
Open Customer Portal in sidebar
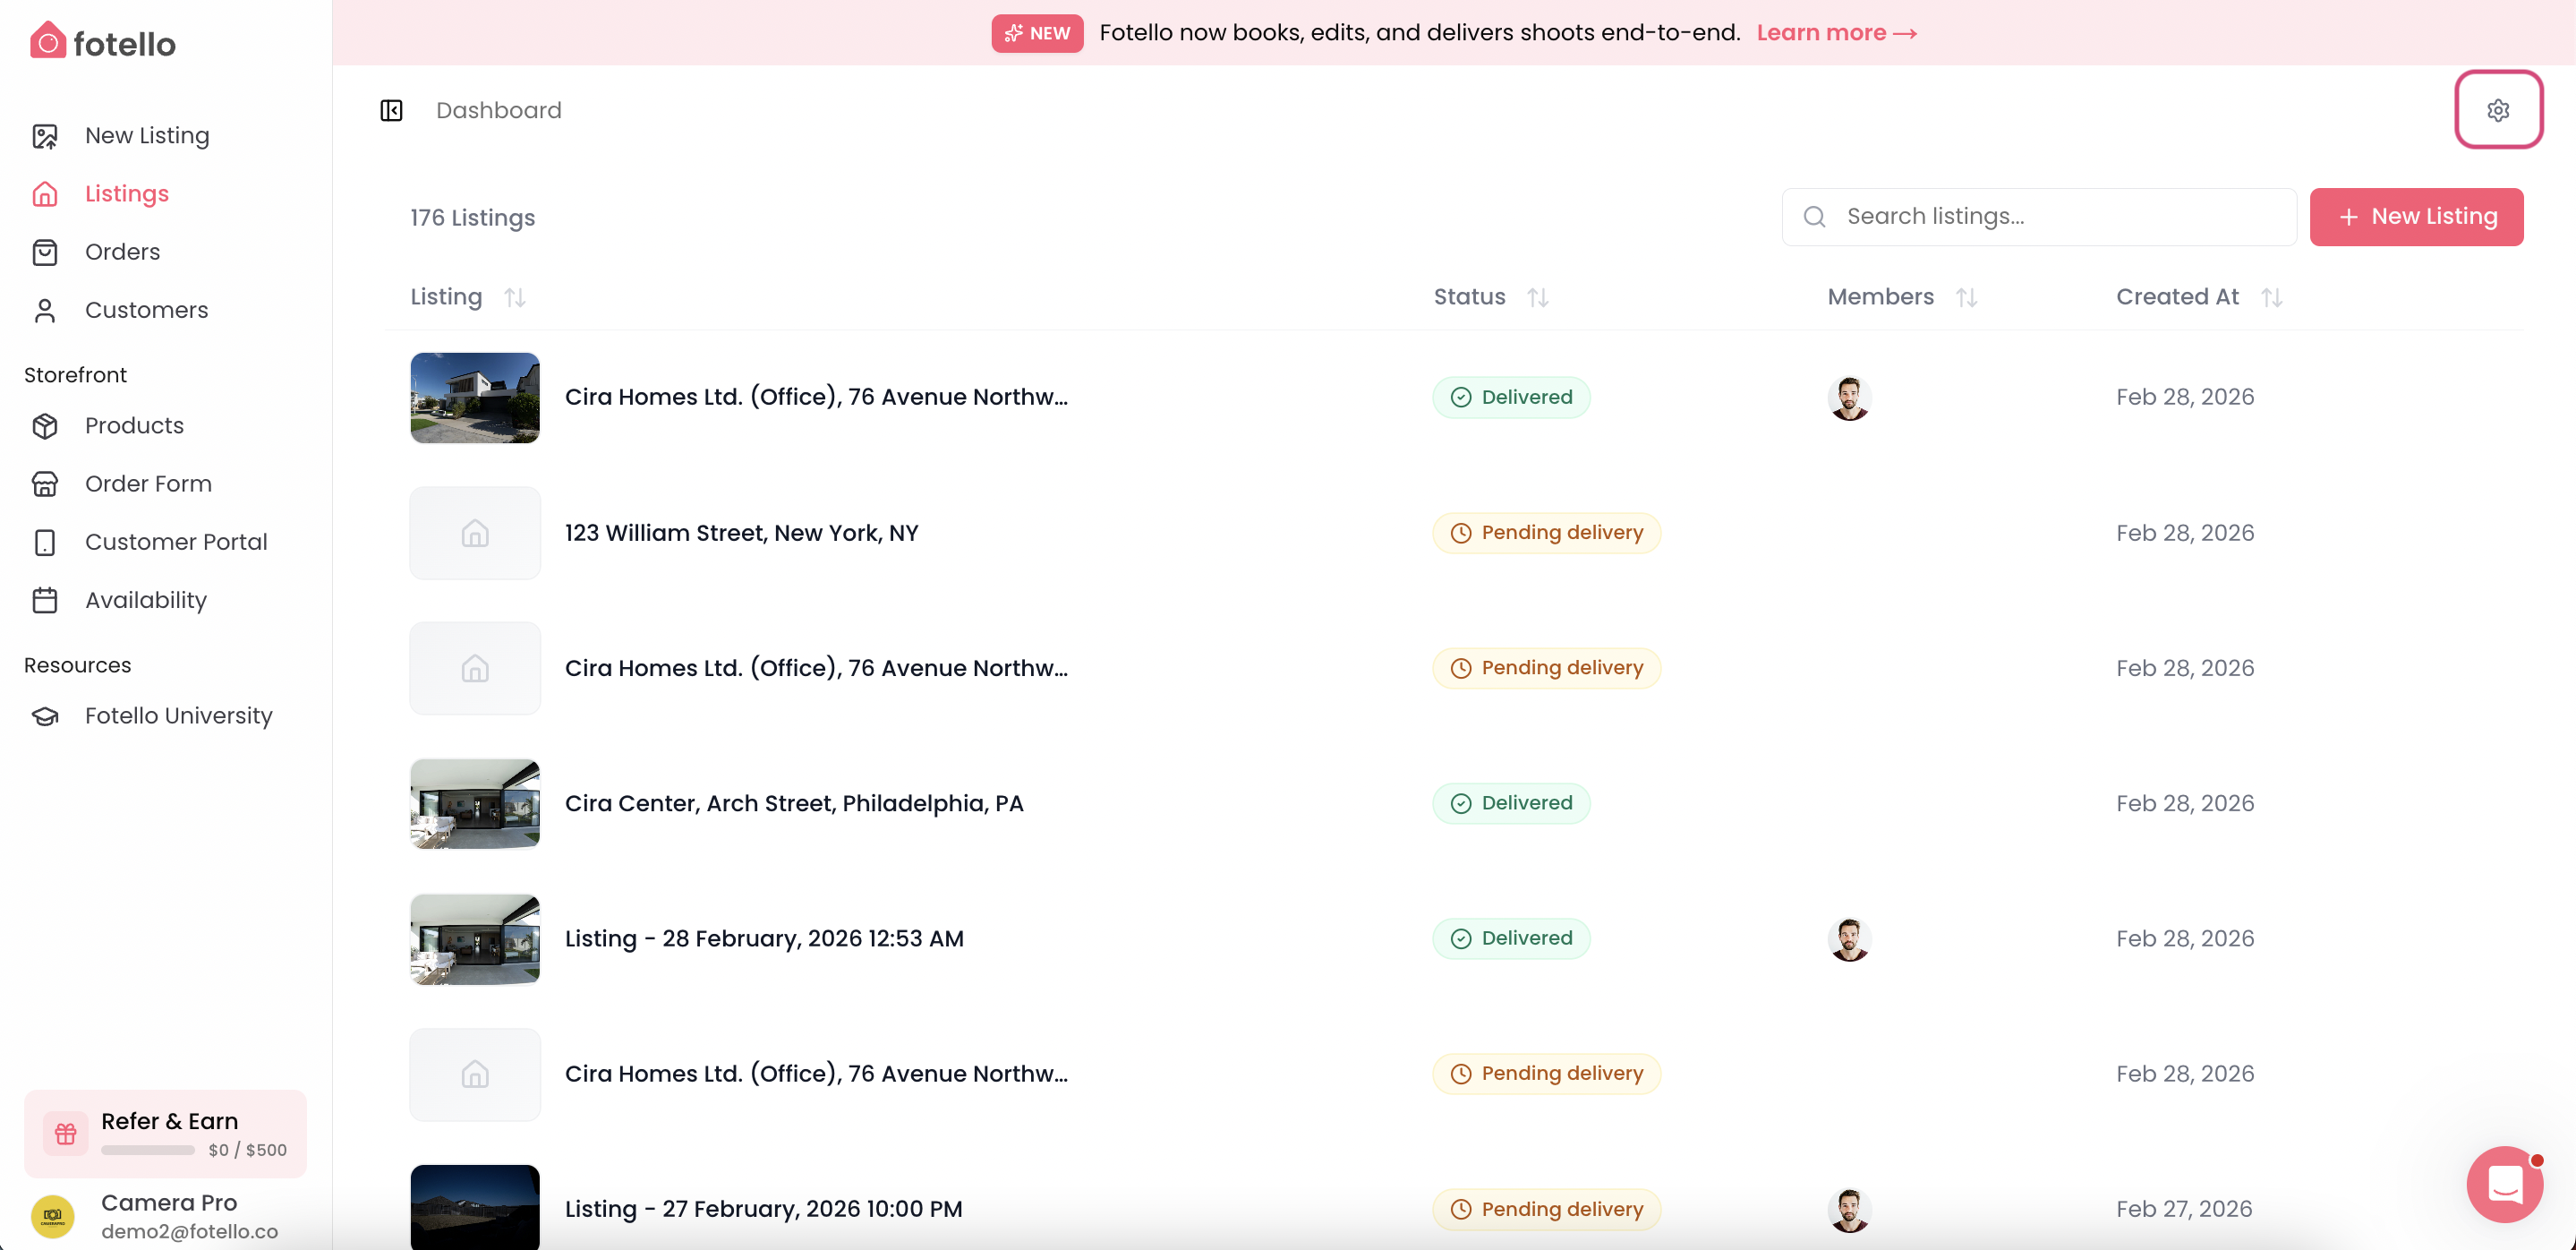coord(176,542)
